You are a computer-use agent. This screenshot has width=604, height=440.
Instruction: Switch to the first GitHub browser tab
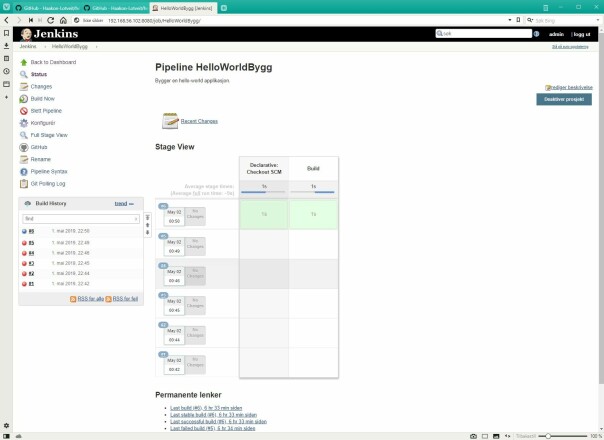(x=47, y=8)
